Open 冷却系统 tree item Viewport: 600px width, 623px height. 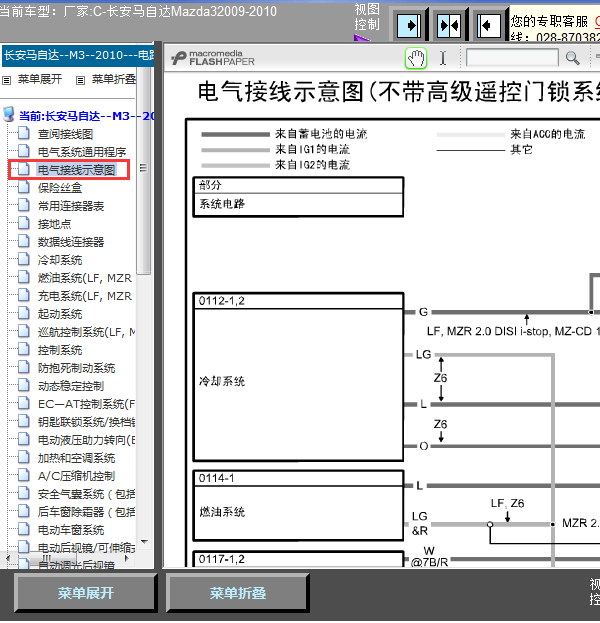pyautogui.click(x=60, y=260)
